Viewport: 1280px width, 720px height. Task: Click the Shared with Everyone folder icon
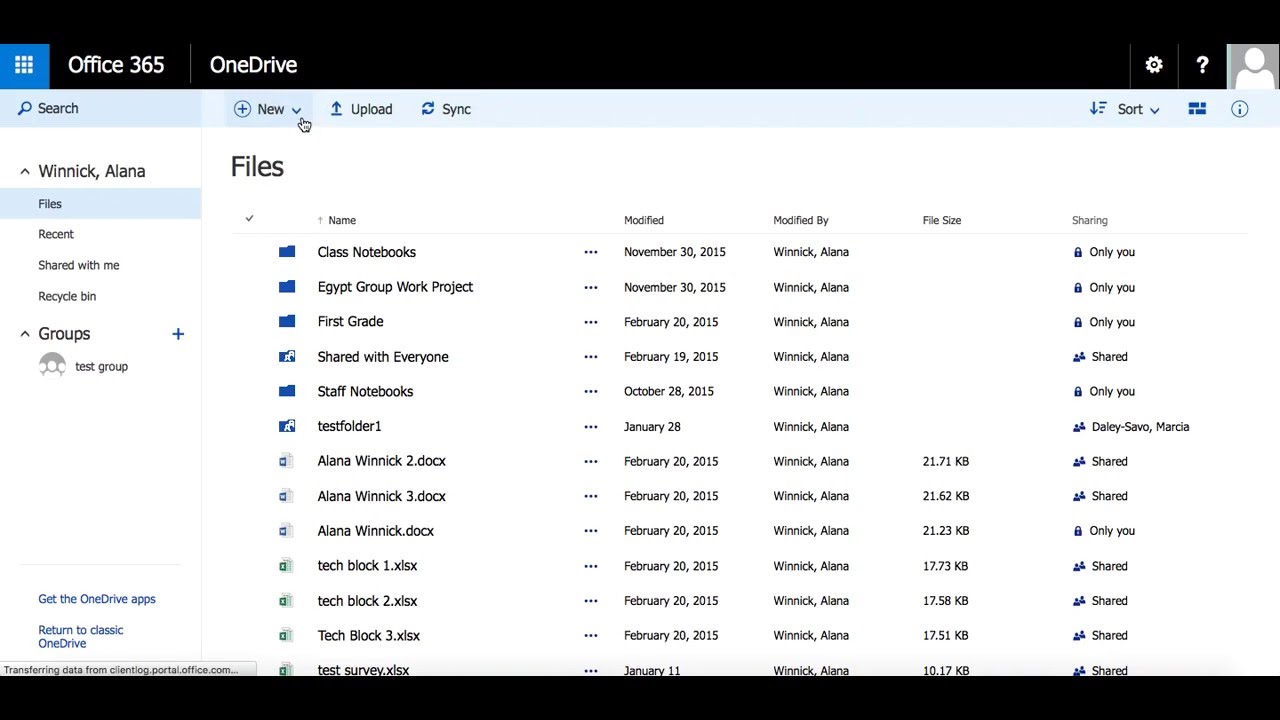(x=287, y=356)
